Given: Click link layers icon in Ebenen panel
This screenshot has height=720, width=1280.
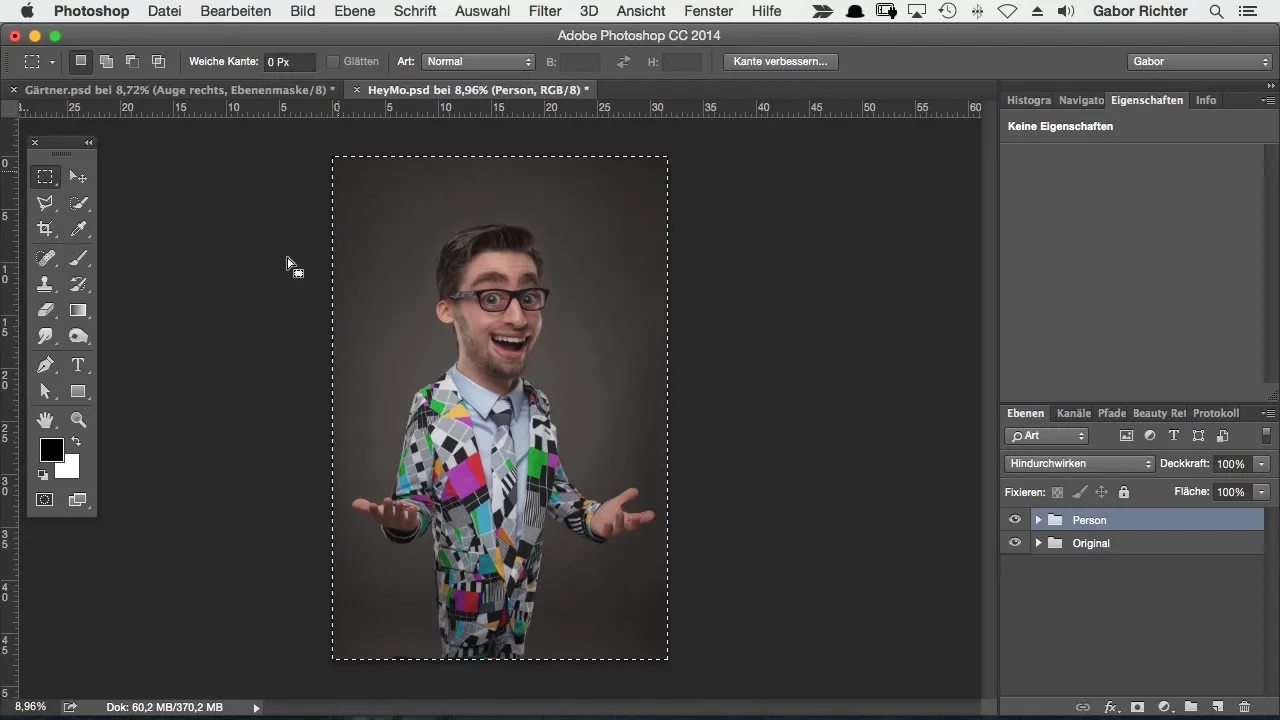Looking at the screenshot, I should [1083, 707].
